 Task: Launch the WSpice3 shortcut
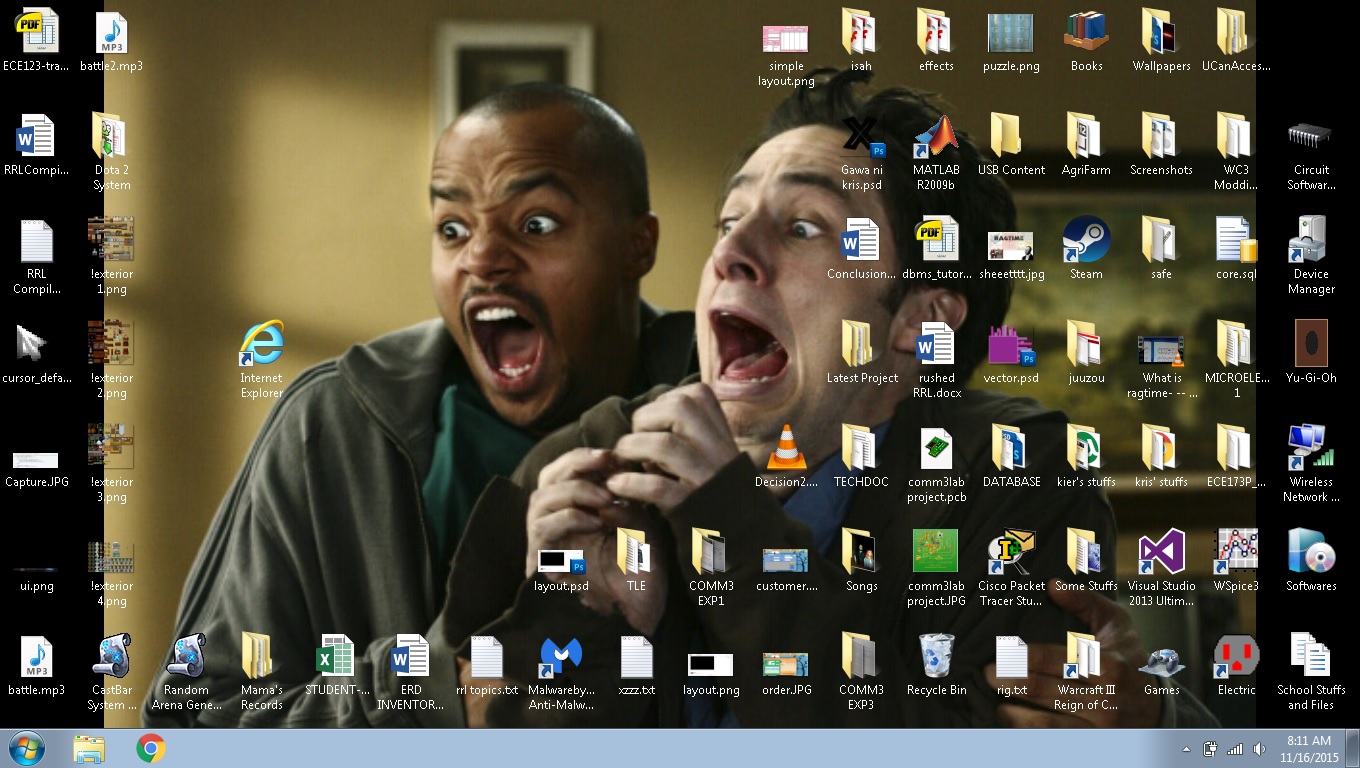[1236, 553]
